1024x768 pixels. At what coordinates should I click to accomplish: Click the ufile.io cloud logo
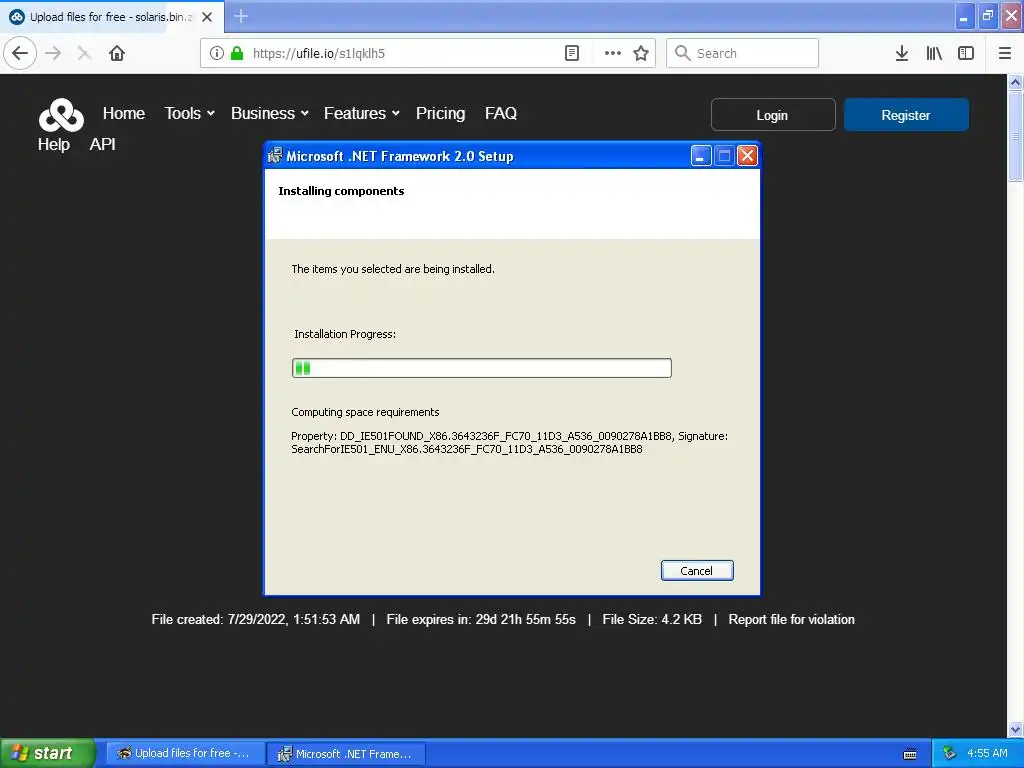61,115
